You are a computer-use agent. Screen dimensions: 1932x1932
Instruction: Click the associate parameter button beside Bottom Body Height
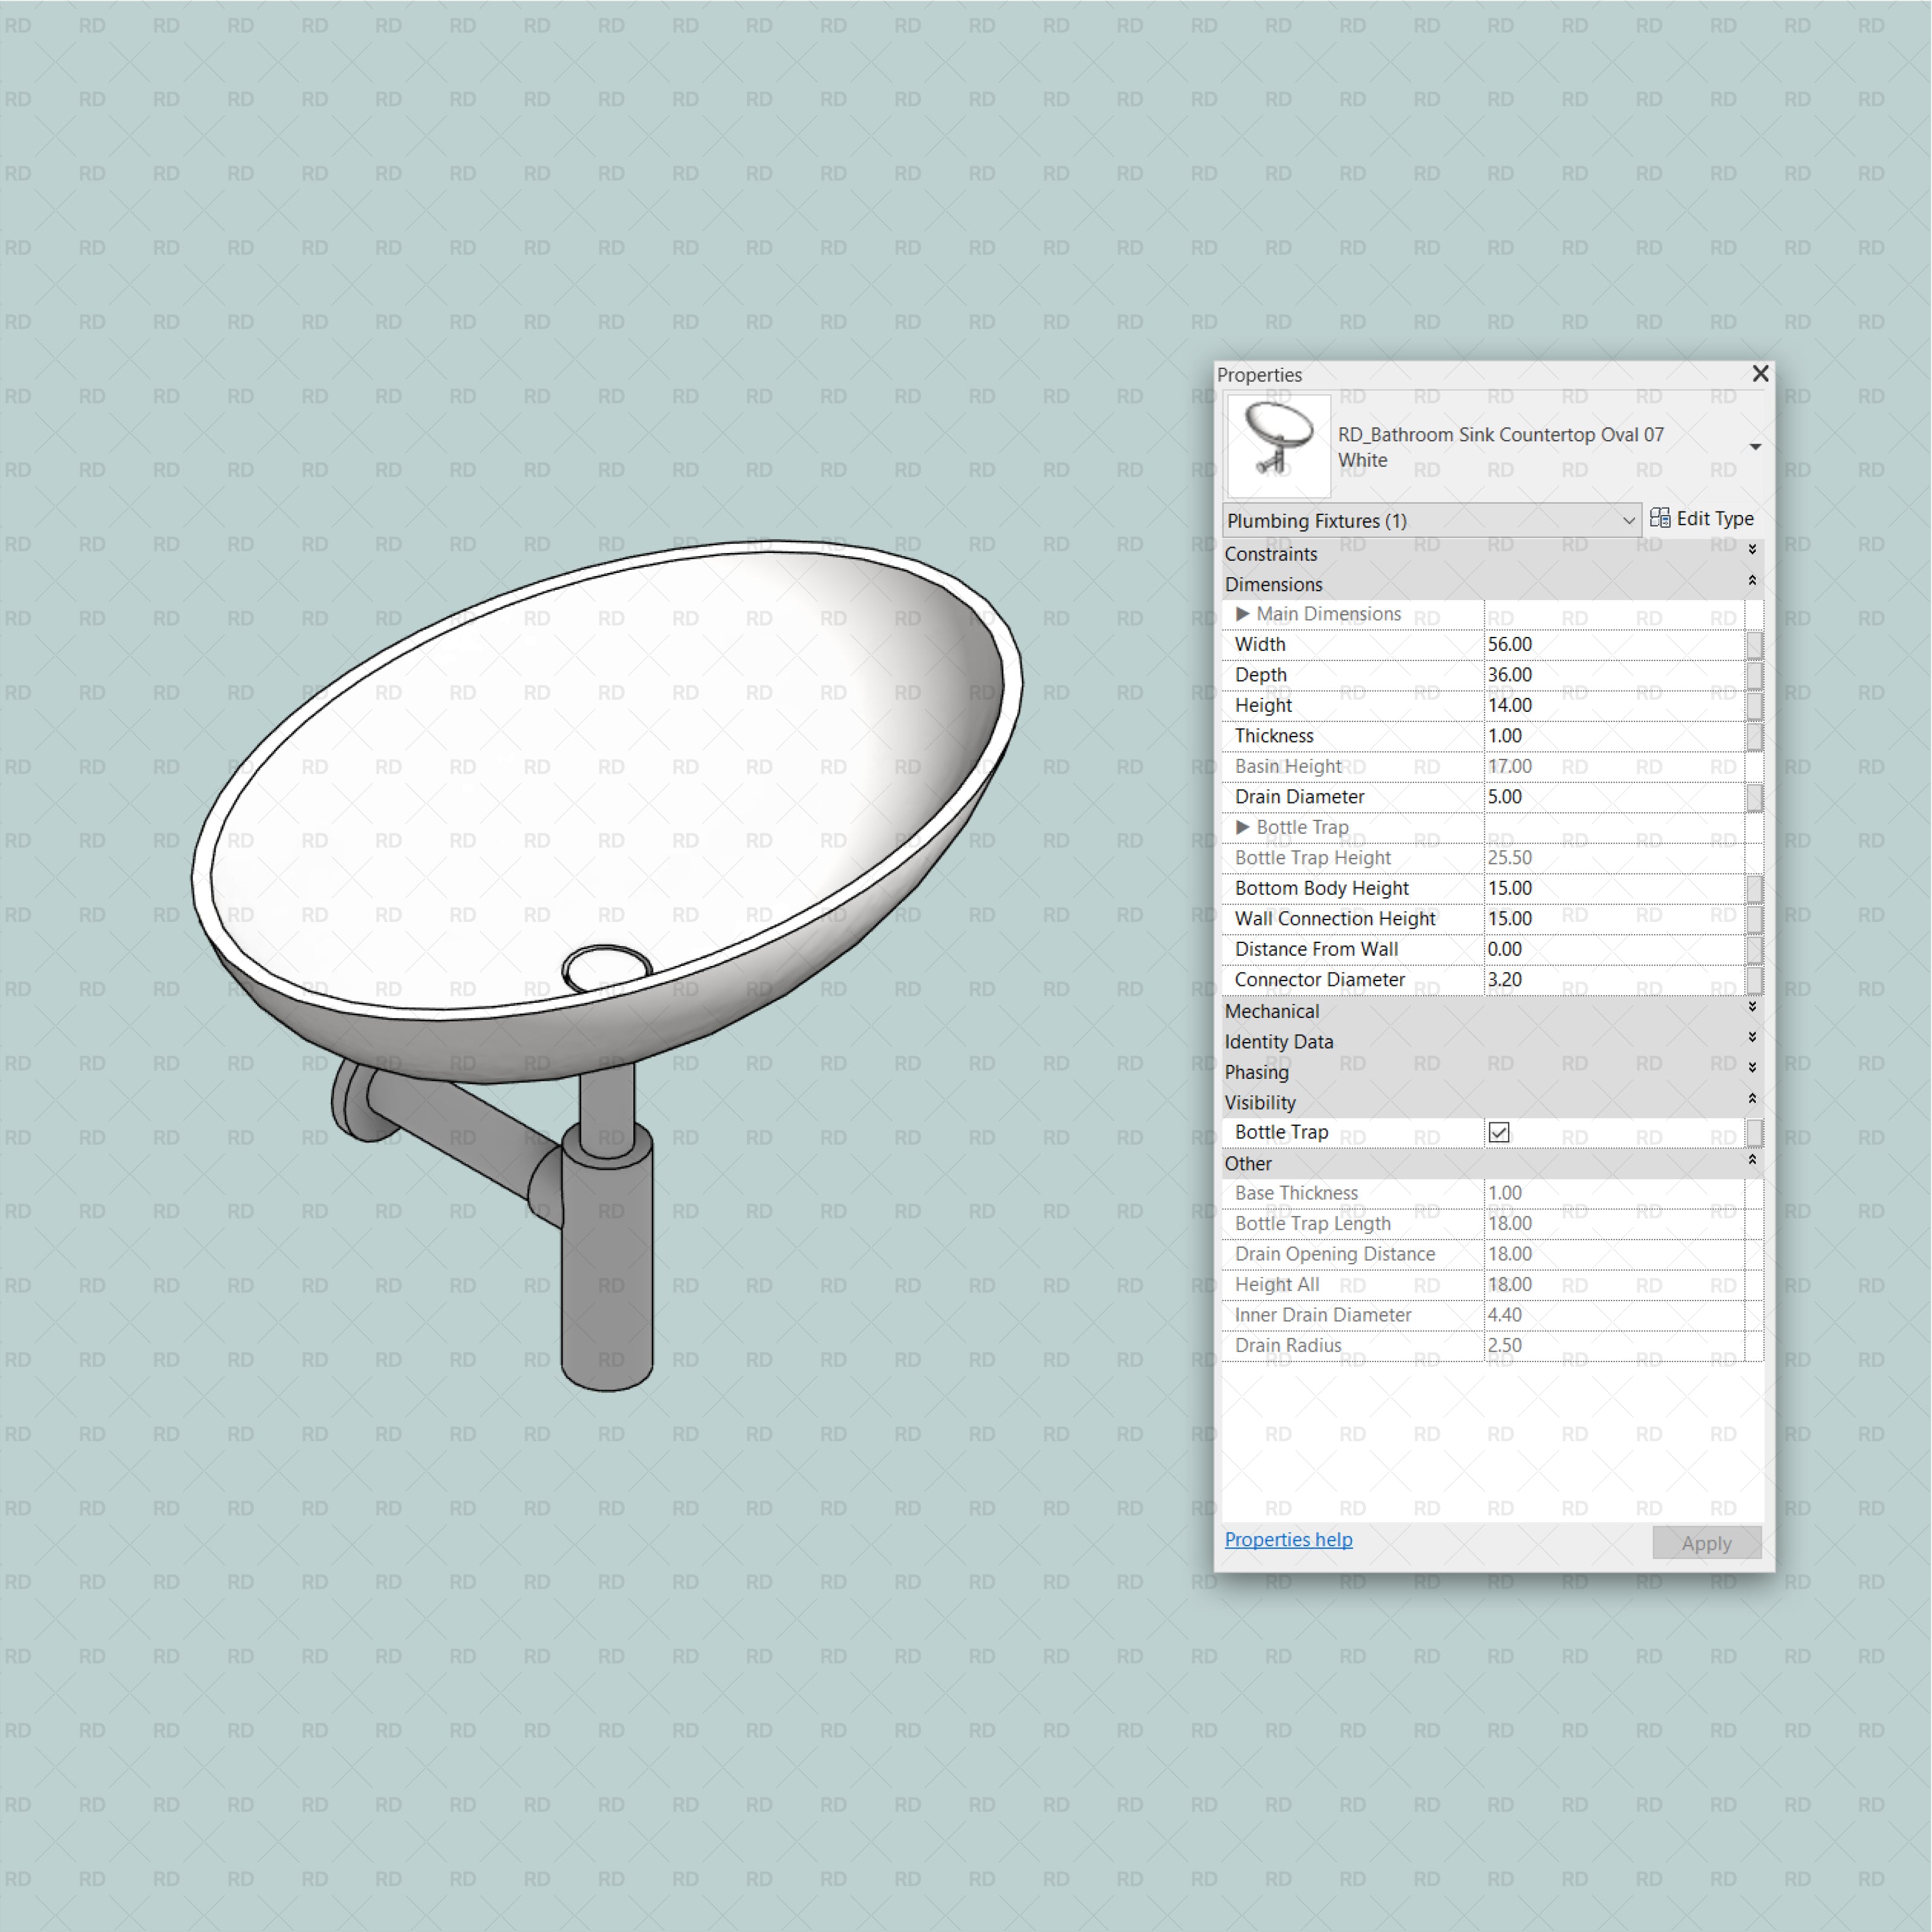click(x=1755, y=888)
